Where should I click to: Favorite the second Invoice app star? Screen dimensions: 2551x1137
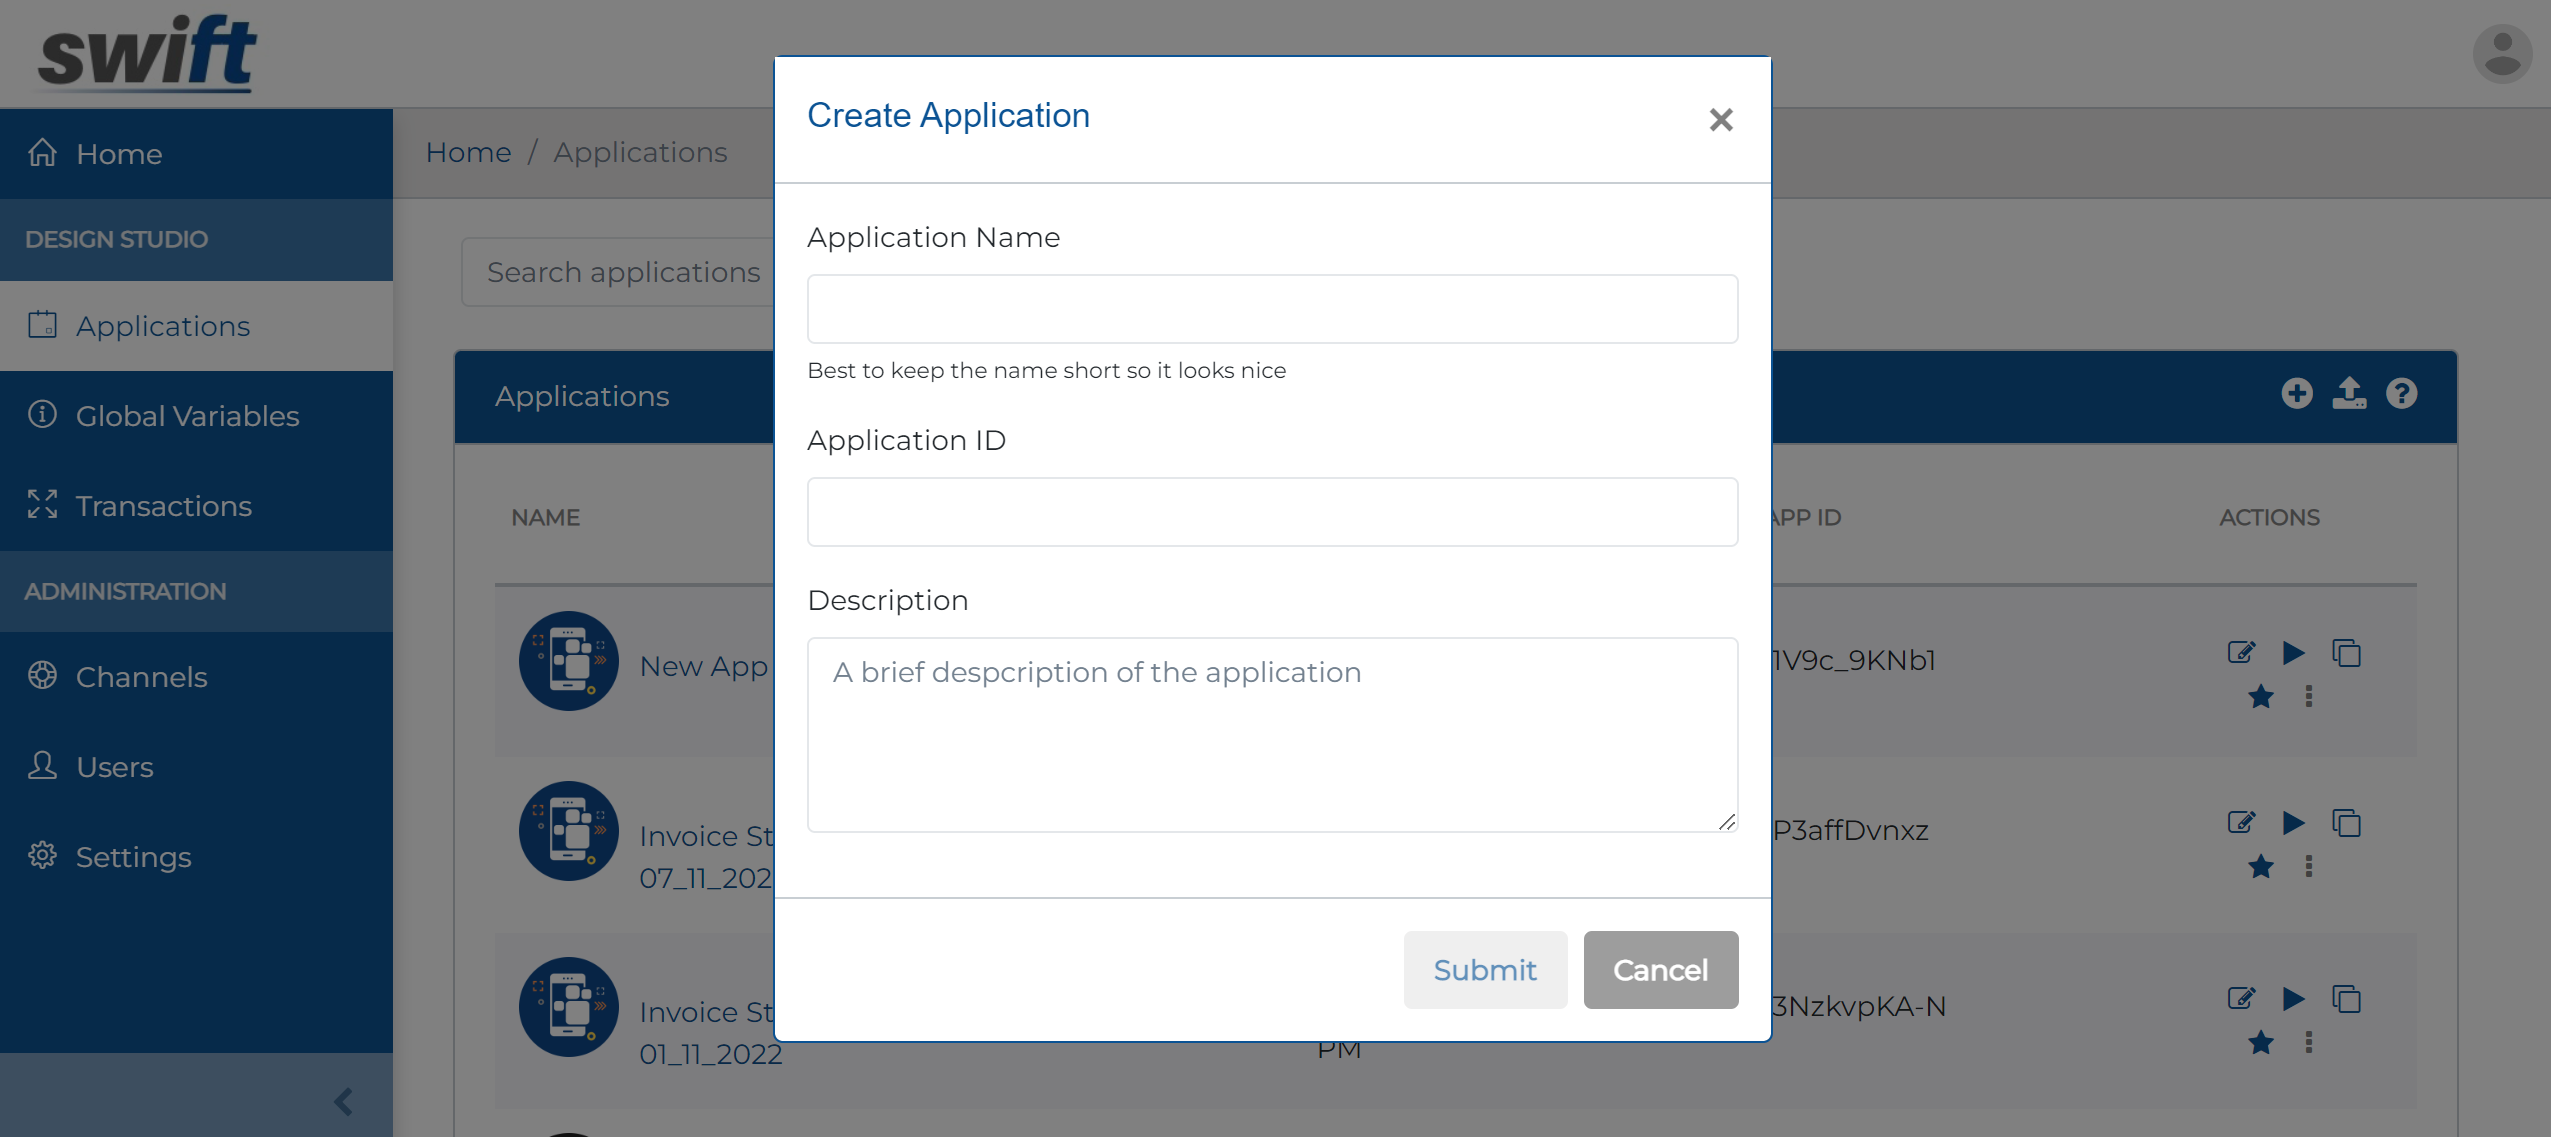2261,1043
